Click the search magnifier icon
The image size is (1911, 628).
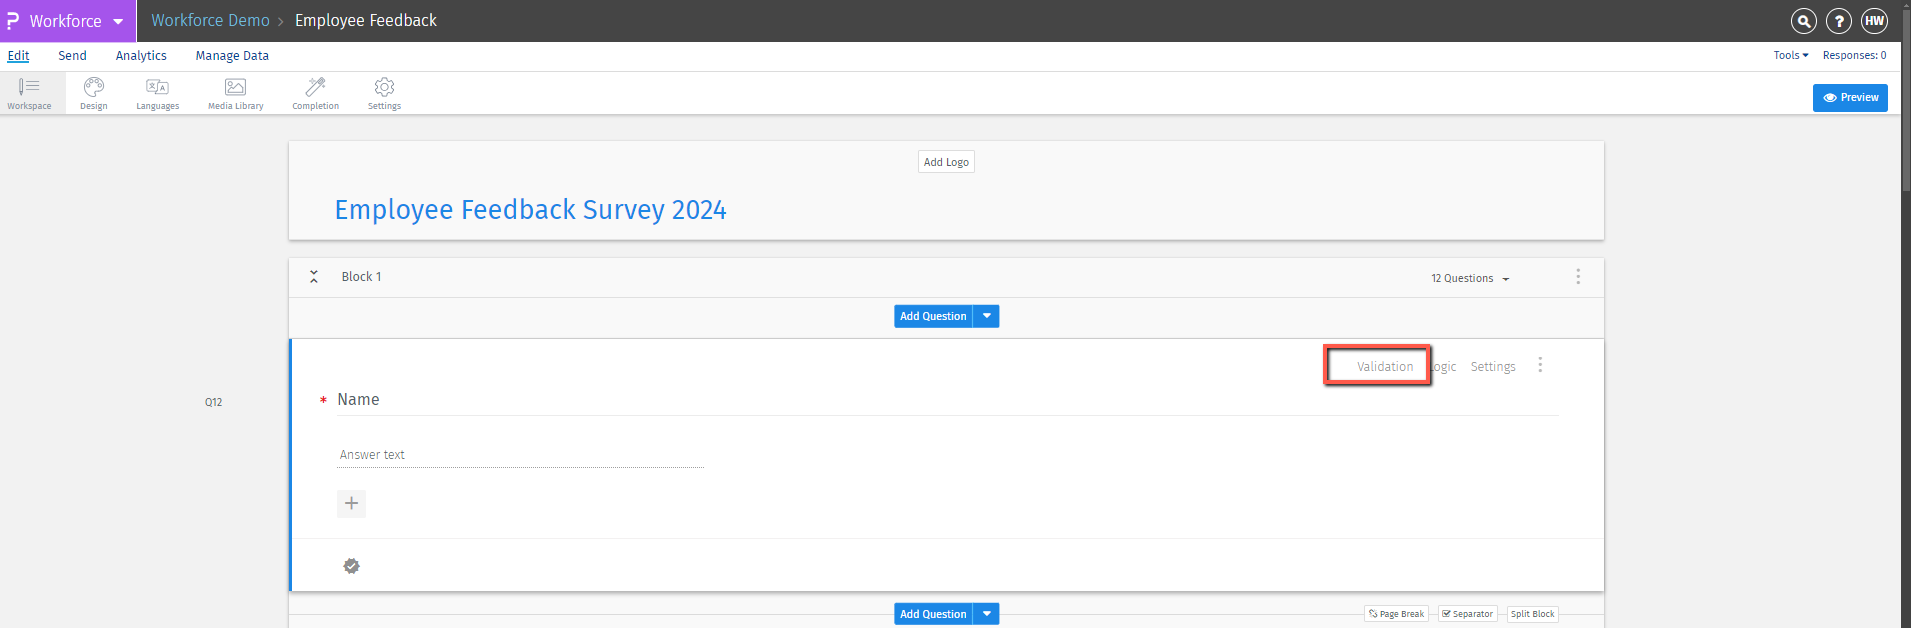[x=1803, y=21]
